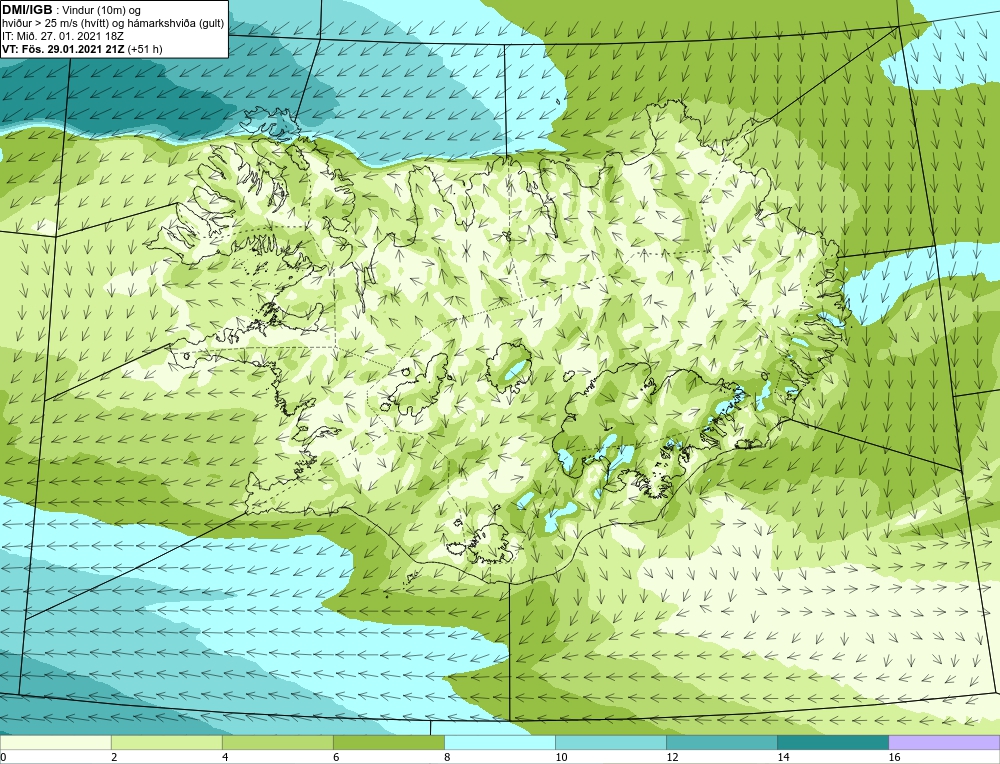Viewport: 1000px width, 764px height.
Task: Click the purple swatch above 16 m/s
Action: [944, 742]
